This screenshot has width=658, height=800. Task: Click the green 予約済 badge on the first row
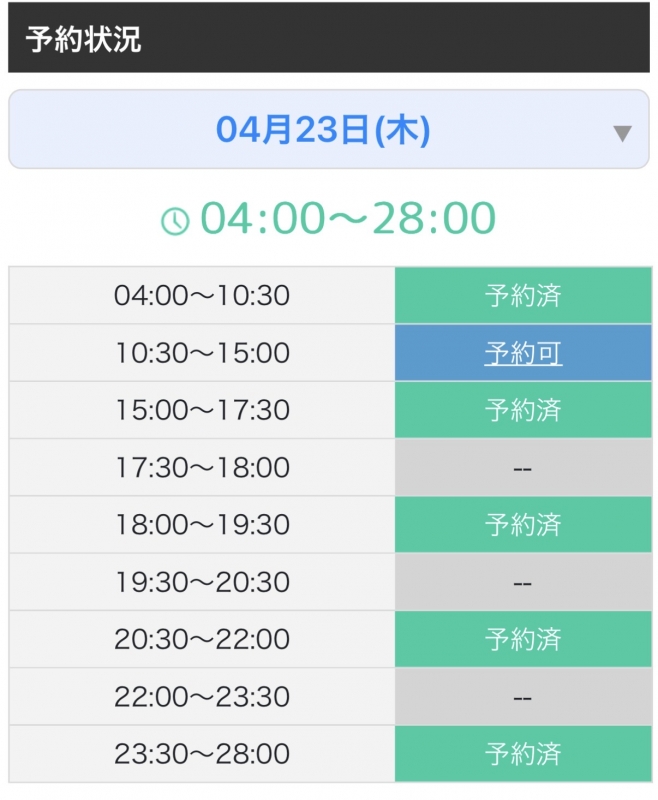click(524, 293)
